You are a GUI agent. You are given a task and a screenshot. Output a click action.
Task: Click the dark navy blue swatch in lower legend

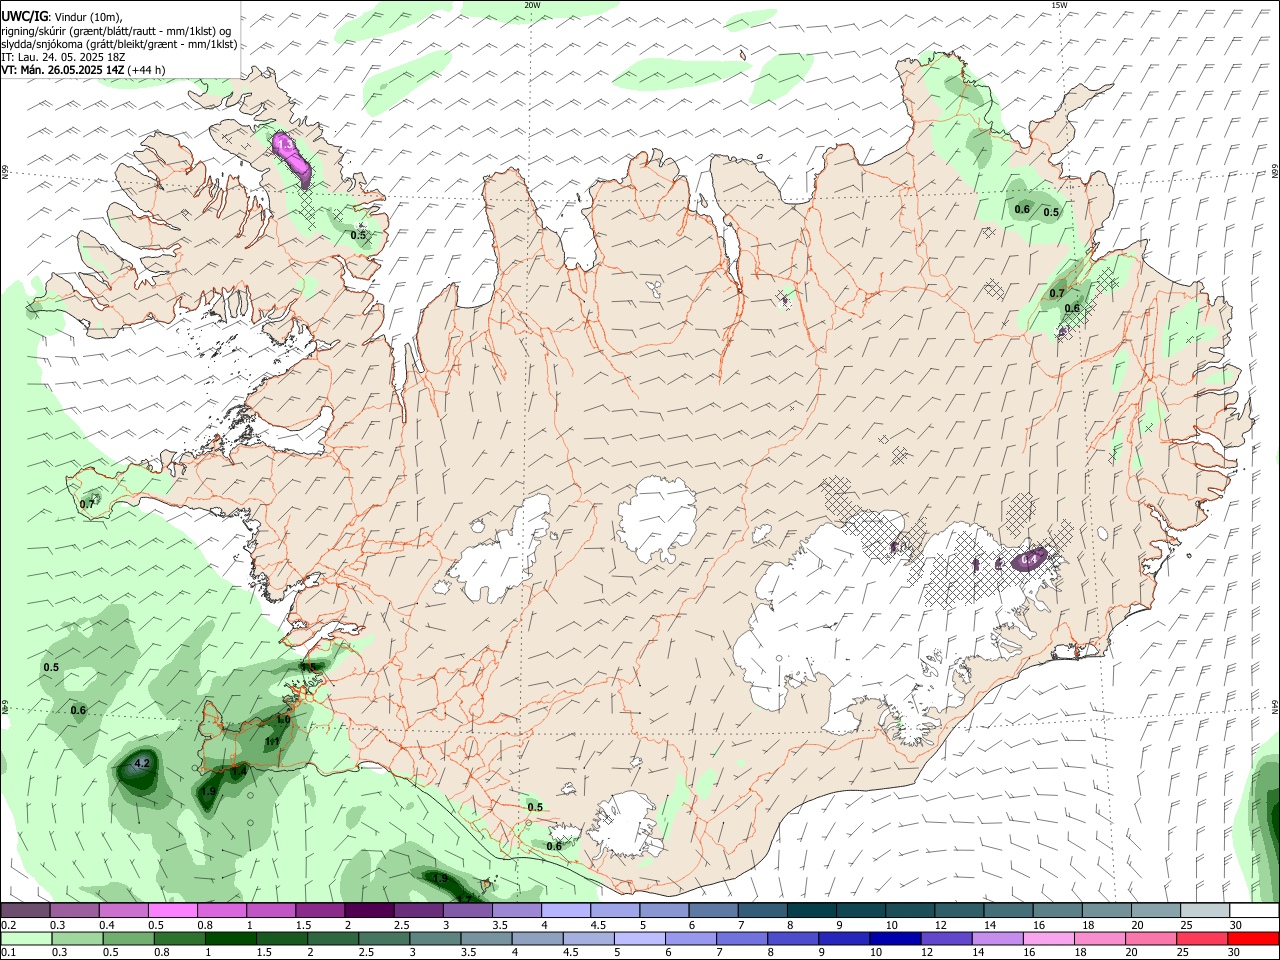tap(894, 939)
